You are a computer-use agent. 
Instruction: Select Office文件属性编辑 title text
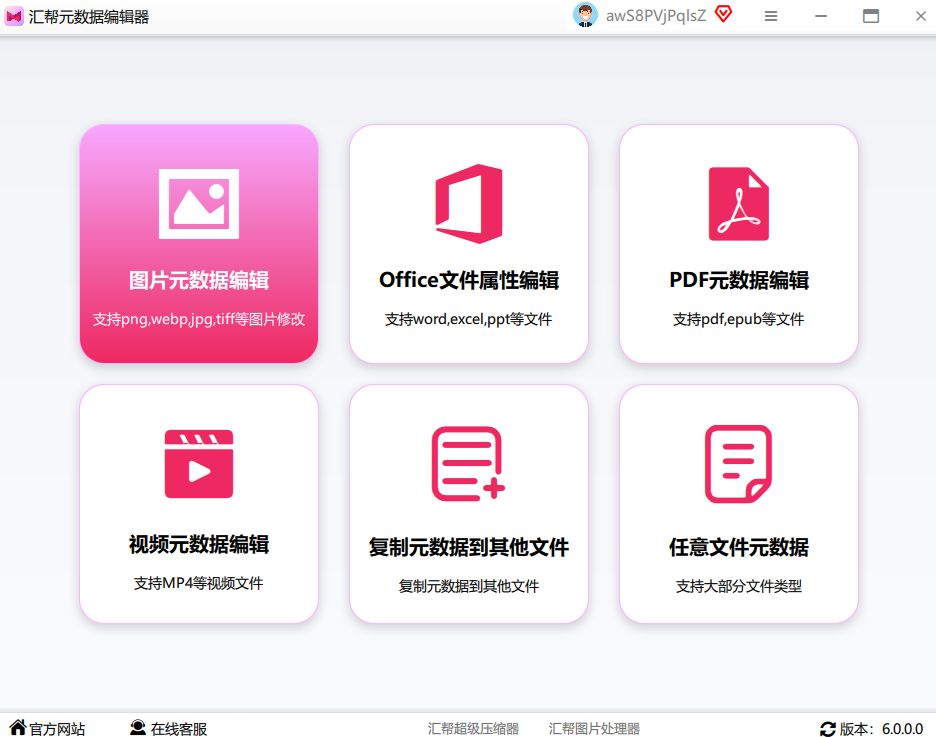[469, 280]
